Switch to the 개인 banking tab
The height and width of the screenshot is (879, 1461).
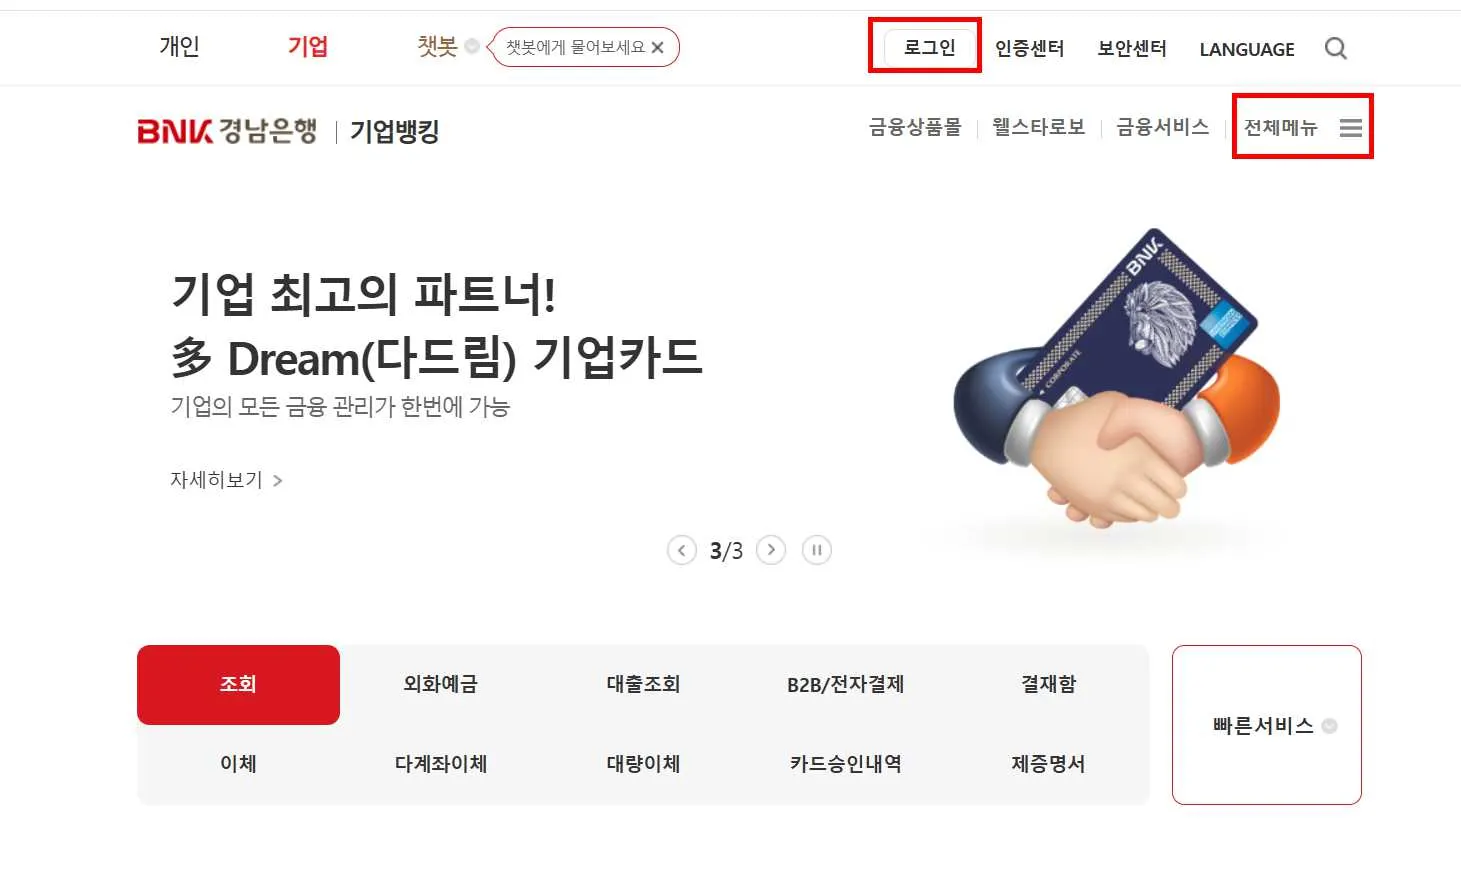(180, 46)
